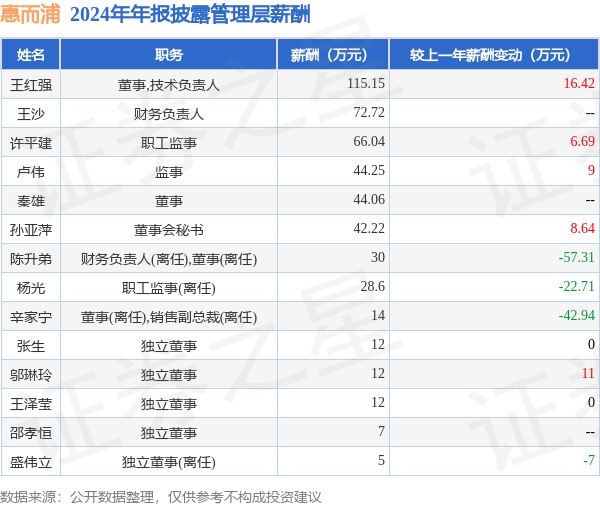600x506 pixels.
Task: Select the name 卢伟
Action: pos(31,172)
